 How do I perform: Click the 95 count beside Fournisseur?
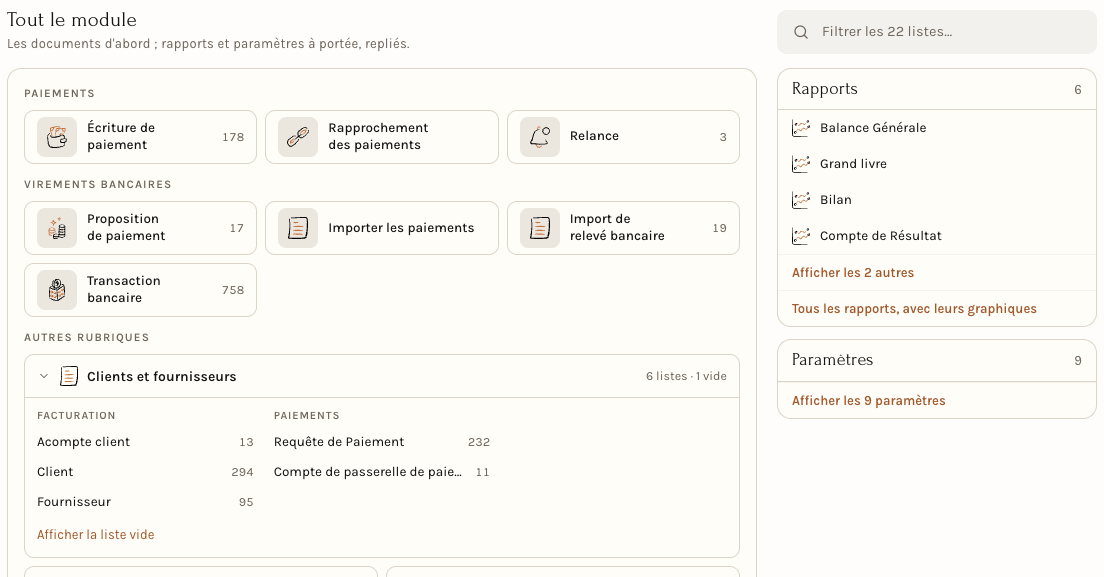(246, 502)
